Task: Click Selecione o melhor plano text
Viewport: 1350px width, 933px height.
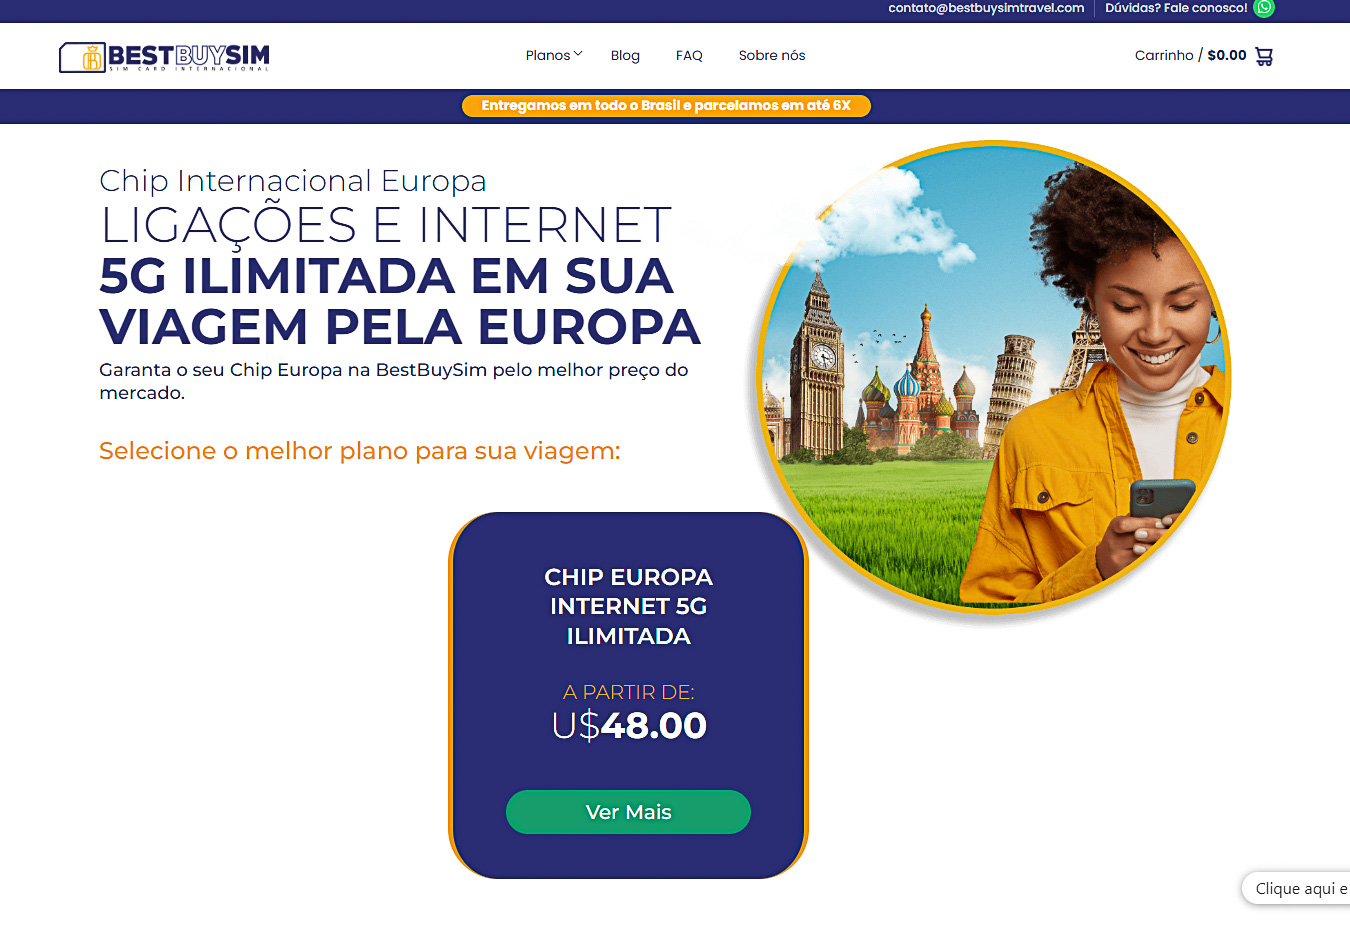Action: 360,451
